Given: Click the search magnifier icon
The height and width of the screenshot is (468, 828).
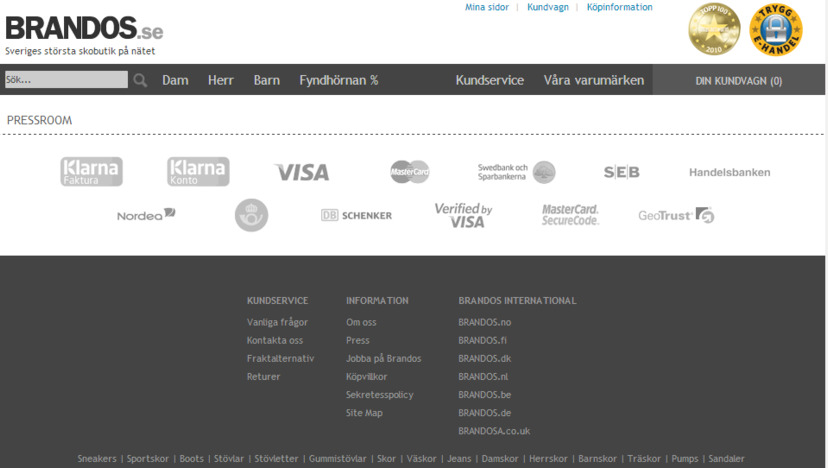Looking at the screenshot, I should [x=140, y=80].
